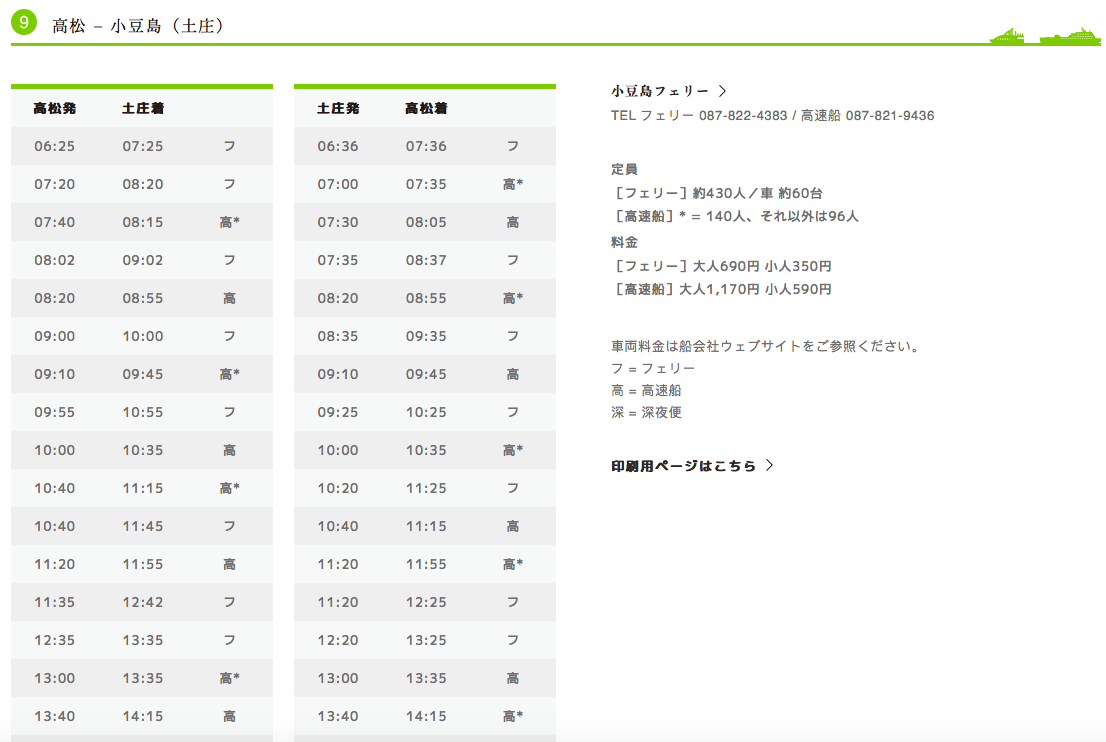Click the high-speed boat number 087-821-9436
This screenshot has height=742, width=1106.
tap(890, 116)
